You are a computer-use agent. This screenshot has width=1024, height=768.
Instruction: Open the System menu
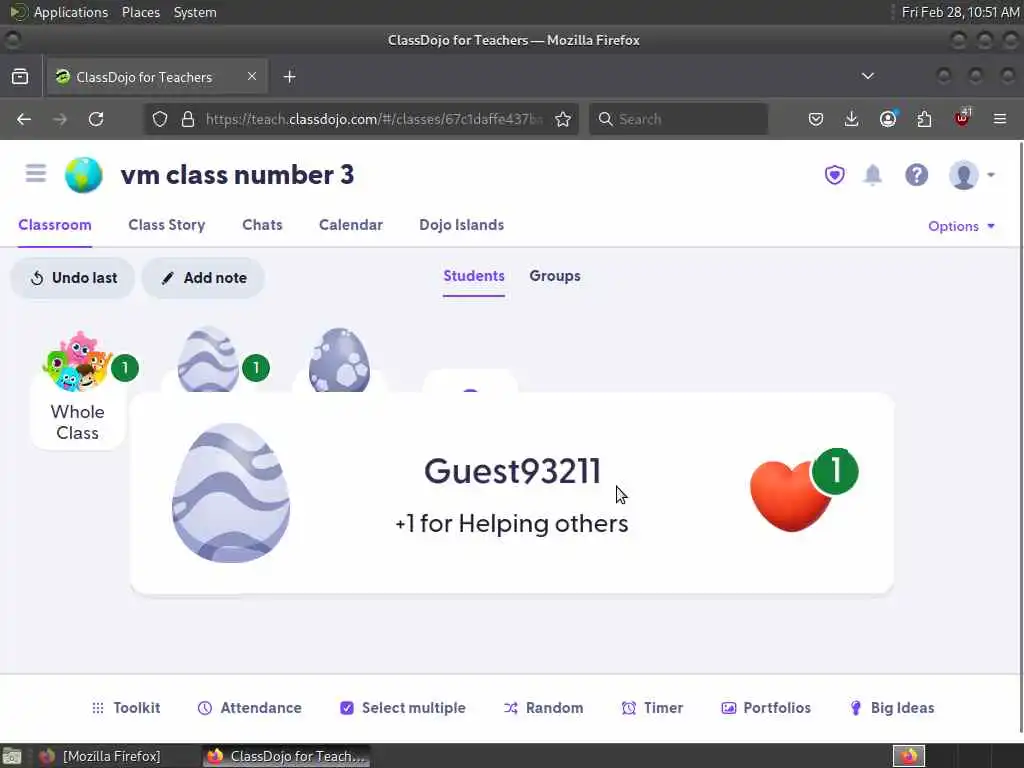(195, 12)
